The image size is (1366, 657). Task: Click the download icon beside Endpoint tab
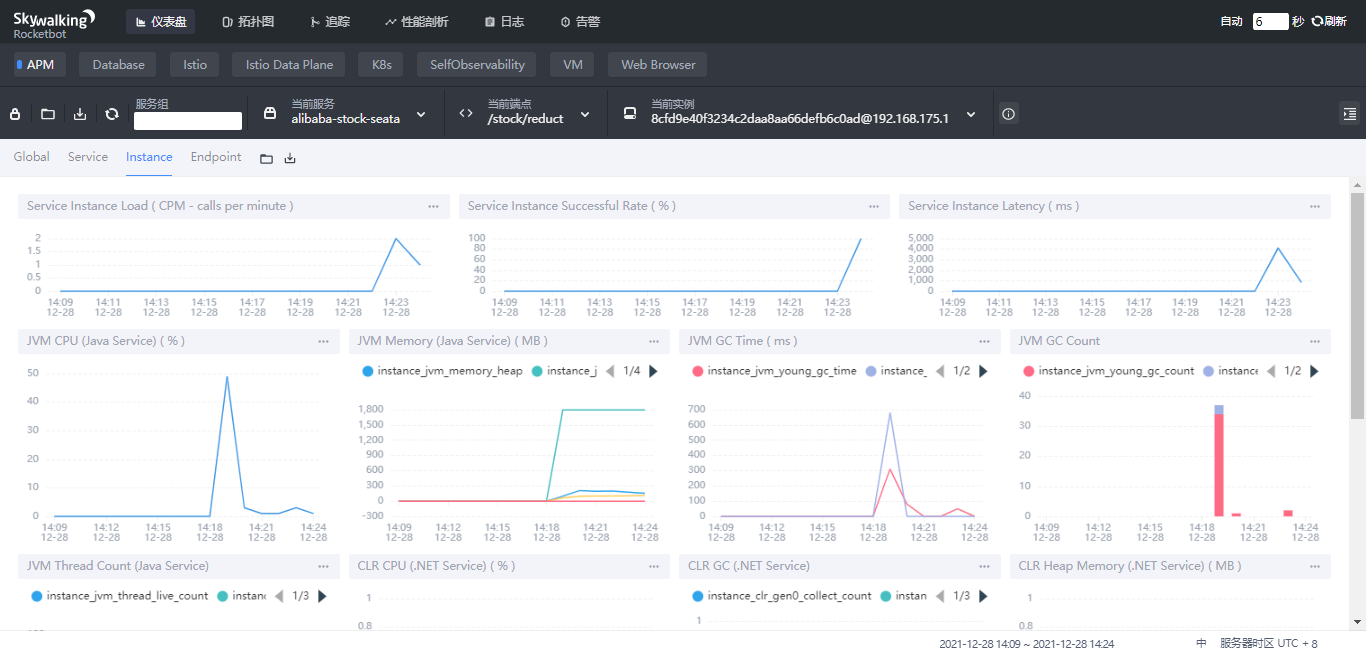click(290, 158)
